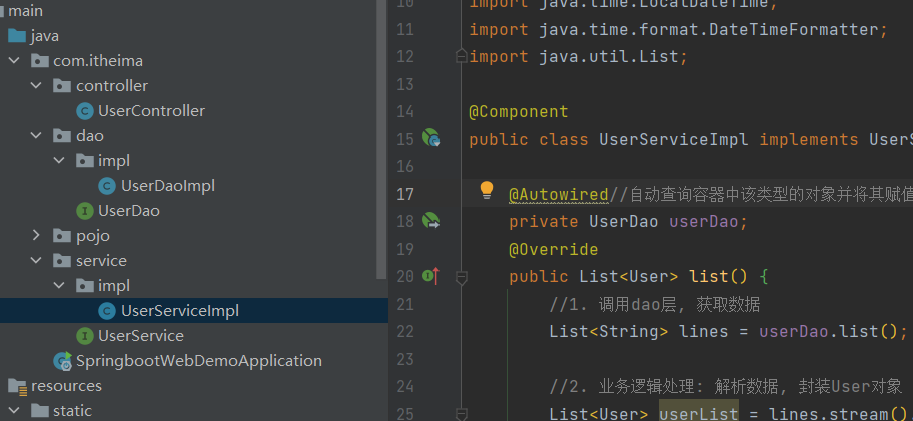
Task: Toggle the import block fold marker at line 12
Action: coord(462,56)
